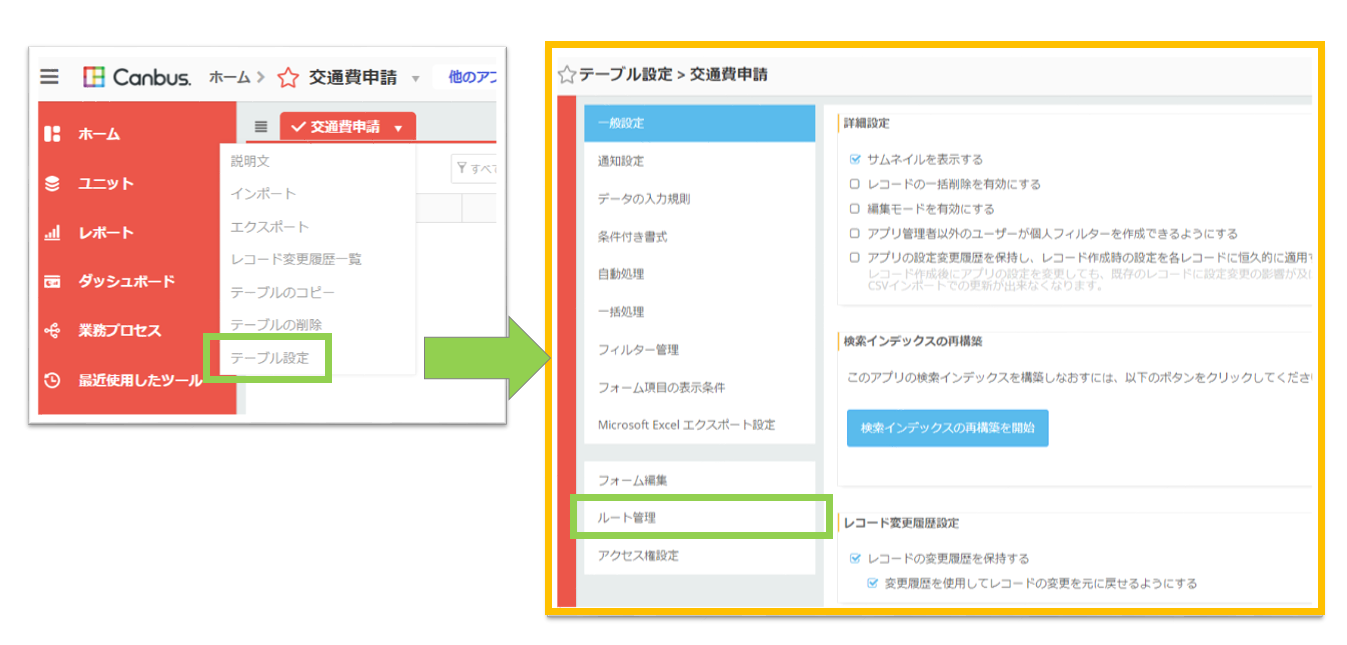Viewport: 1347px width, 645px height.
Task: Click the レポート bar chart icon
Action: pos(53,233)
